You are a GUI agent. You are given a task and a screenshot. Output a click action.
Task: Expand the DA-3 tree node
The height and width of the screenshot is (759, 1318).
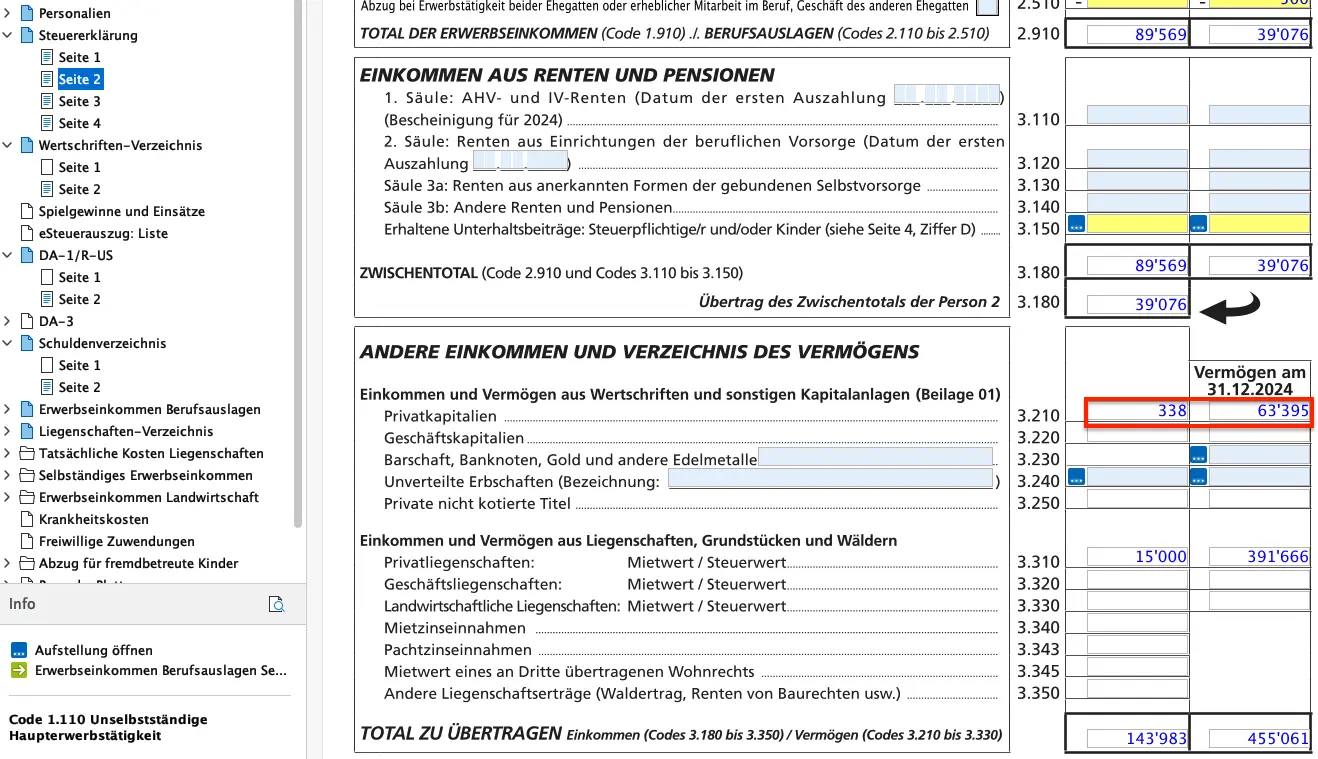(8, 321)
